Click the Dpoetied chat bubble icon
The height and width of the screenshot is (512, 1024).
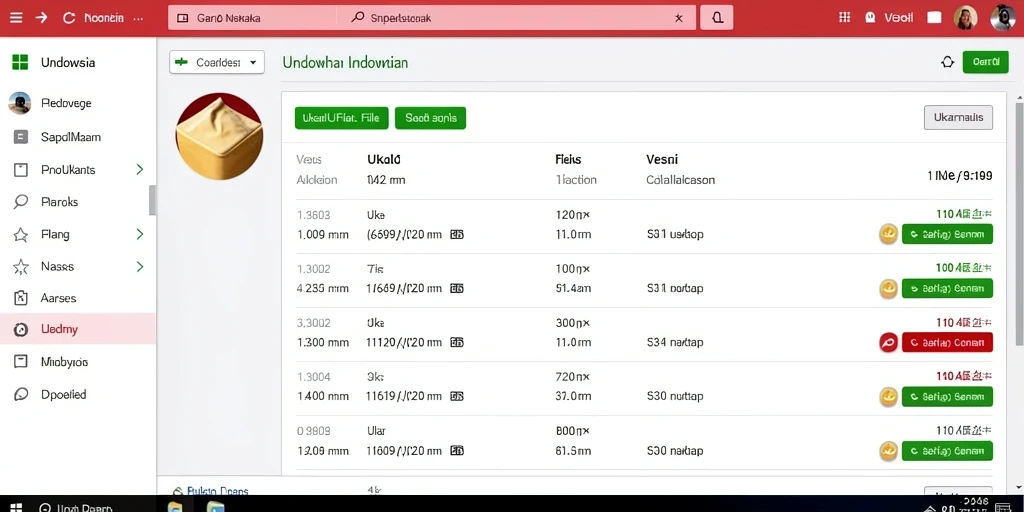click(x=21, y=394)
